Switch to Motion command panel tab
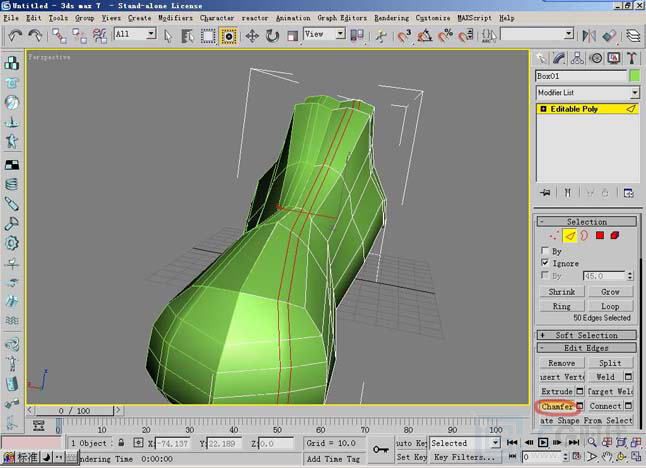The width and height of the screenshot is (646, 468). coord(596,58)
